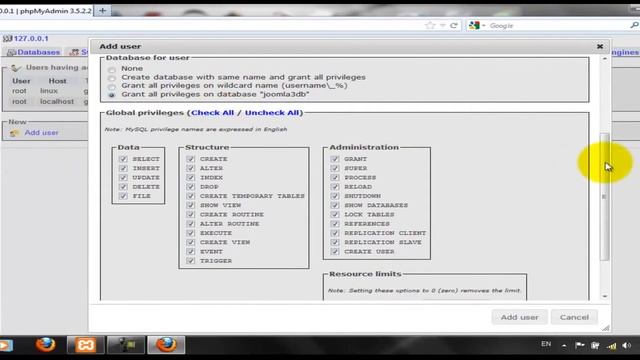Uncheck the DROP privilege
640x360 pixels.
191,187
